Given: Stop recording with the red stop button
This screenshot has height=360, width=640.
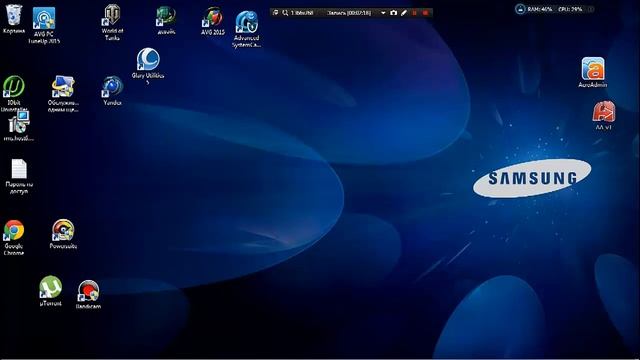Looking at the screenshot, I should [x=425, y=13].
